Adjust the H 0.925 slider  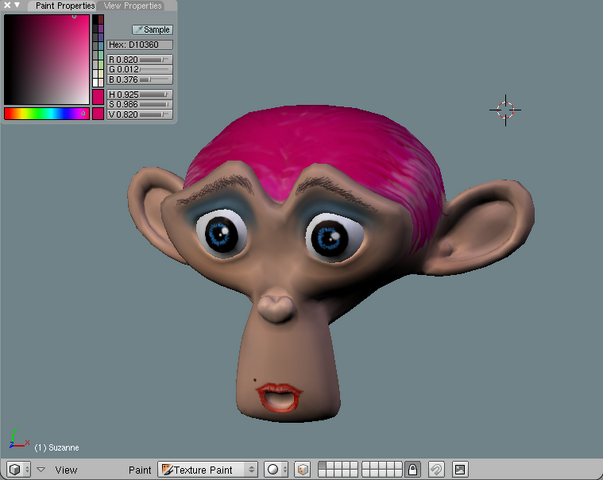pyautogui.click(x=140, y=94)
